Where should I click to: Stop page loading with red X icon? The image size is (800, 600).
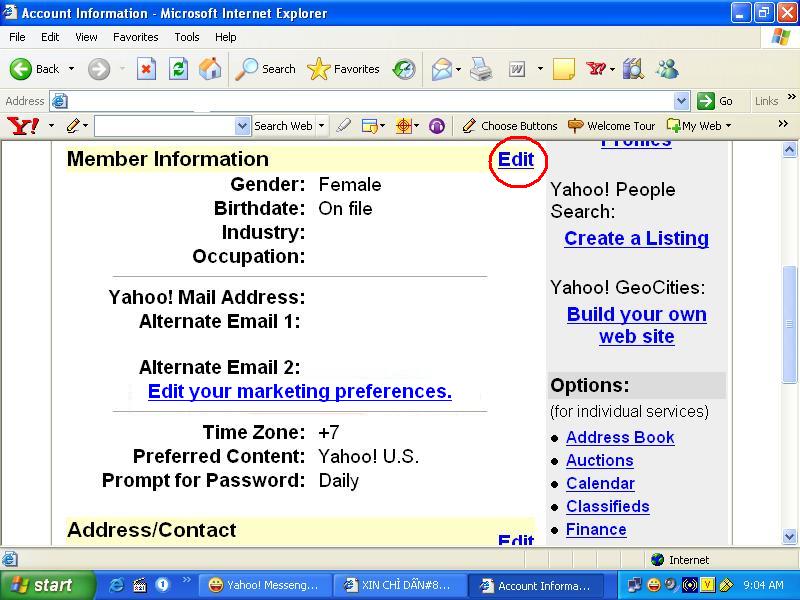(x=146, y=69)
